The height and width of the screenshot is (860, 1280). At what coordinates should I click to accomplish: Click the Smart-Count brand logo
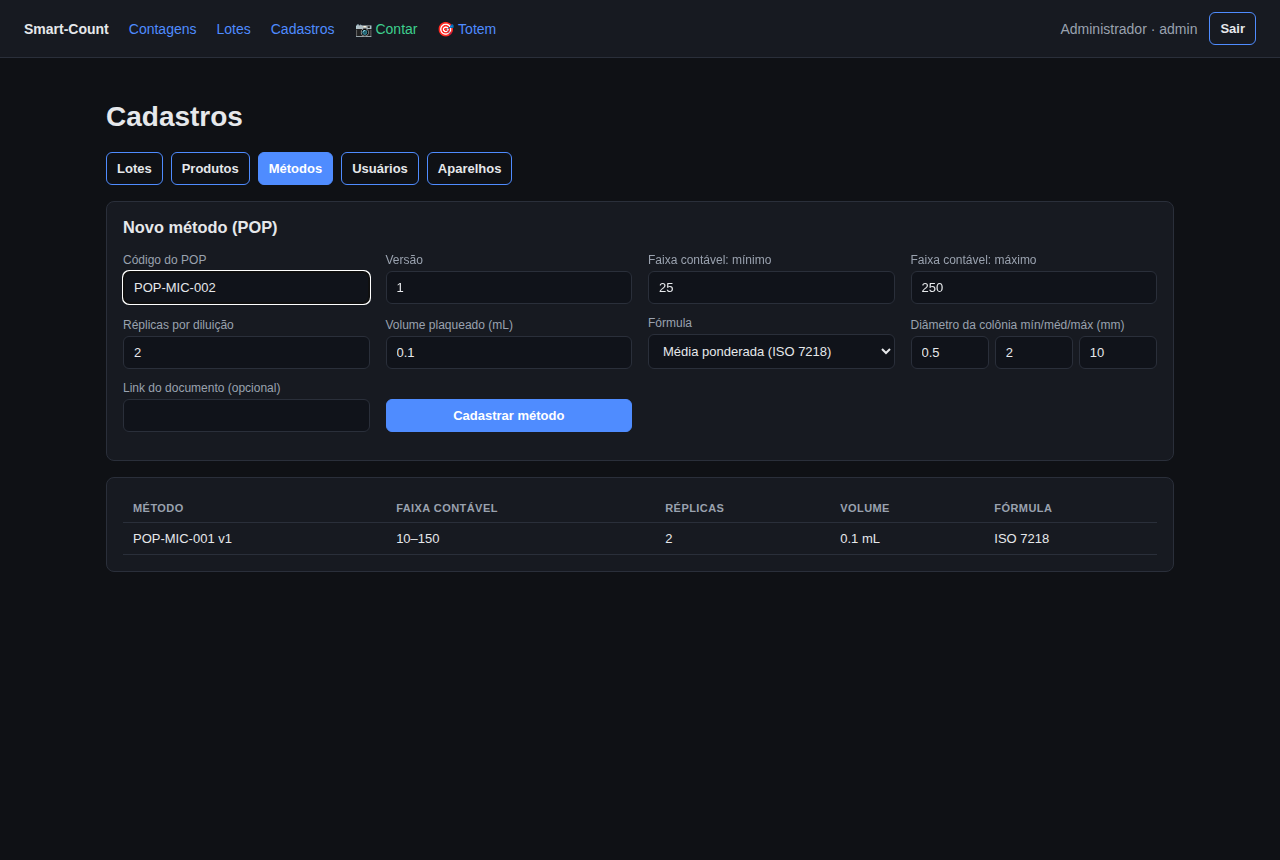click(x=66, y=29)
